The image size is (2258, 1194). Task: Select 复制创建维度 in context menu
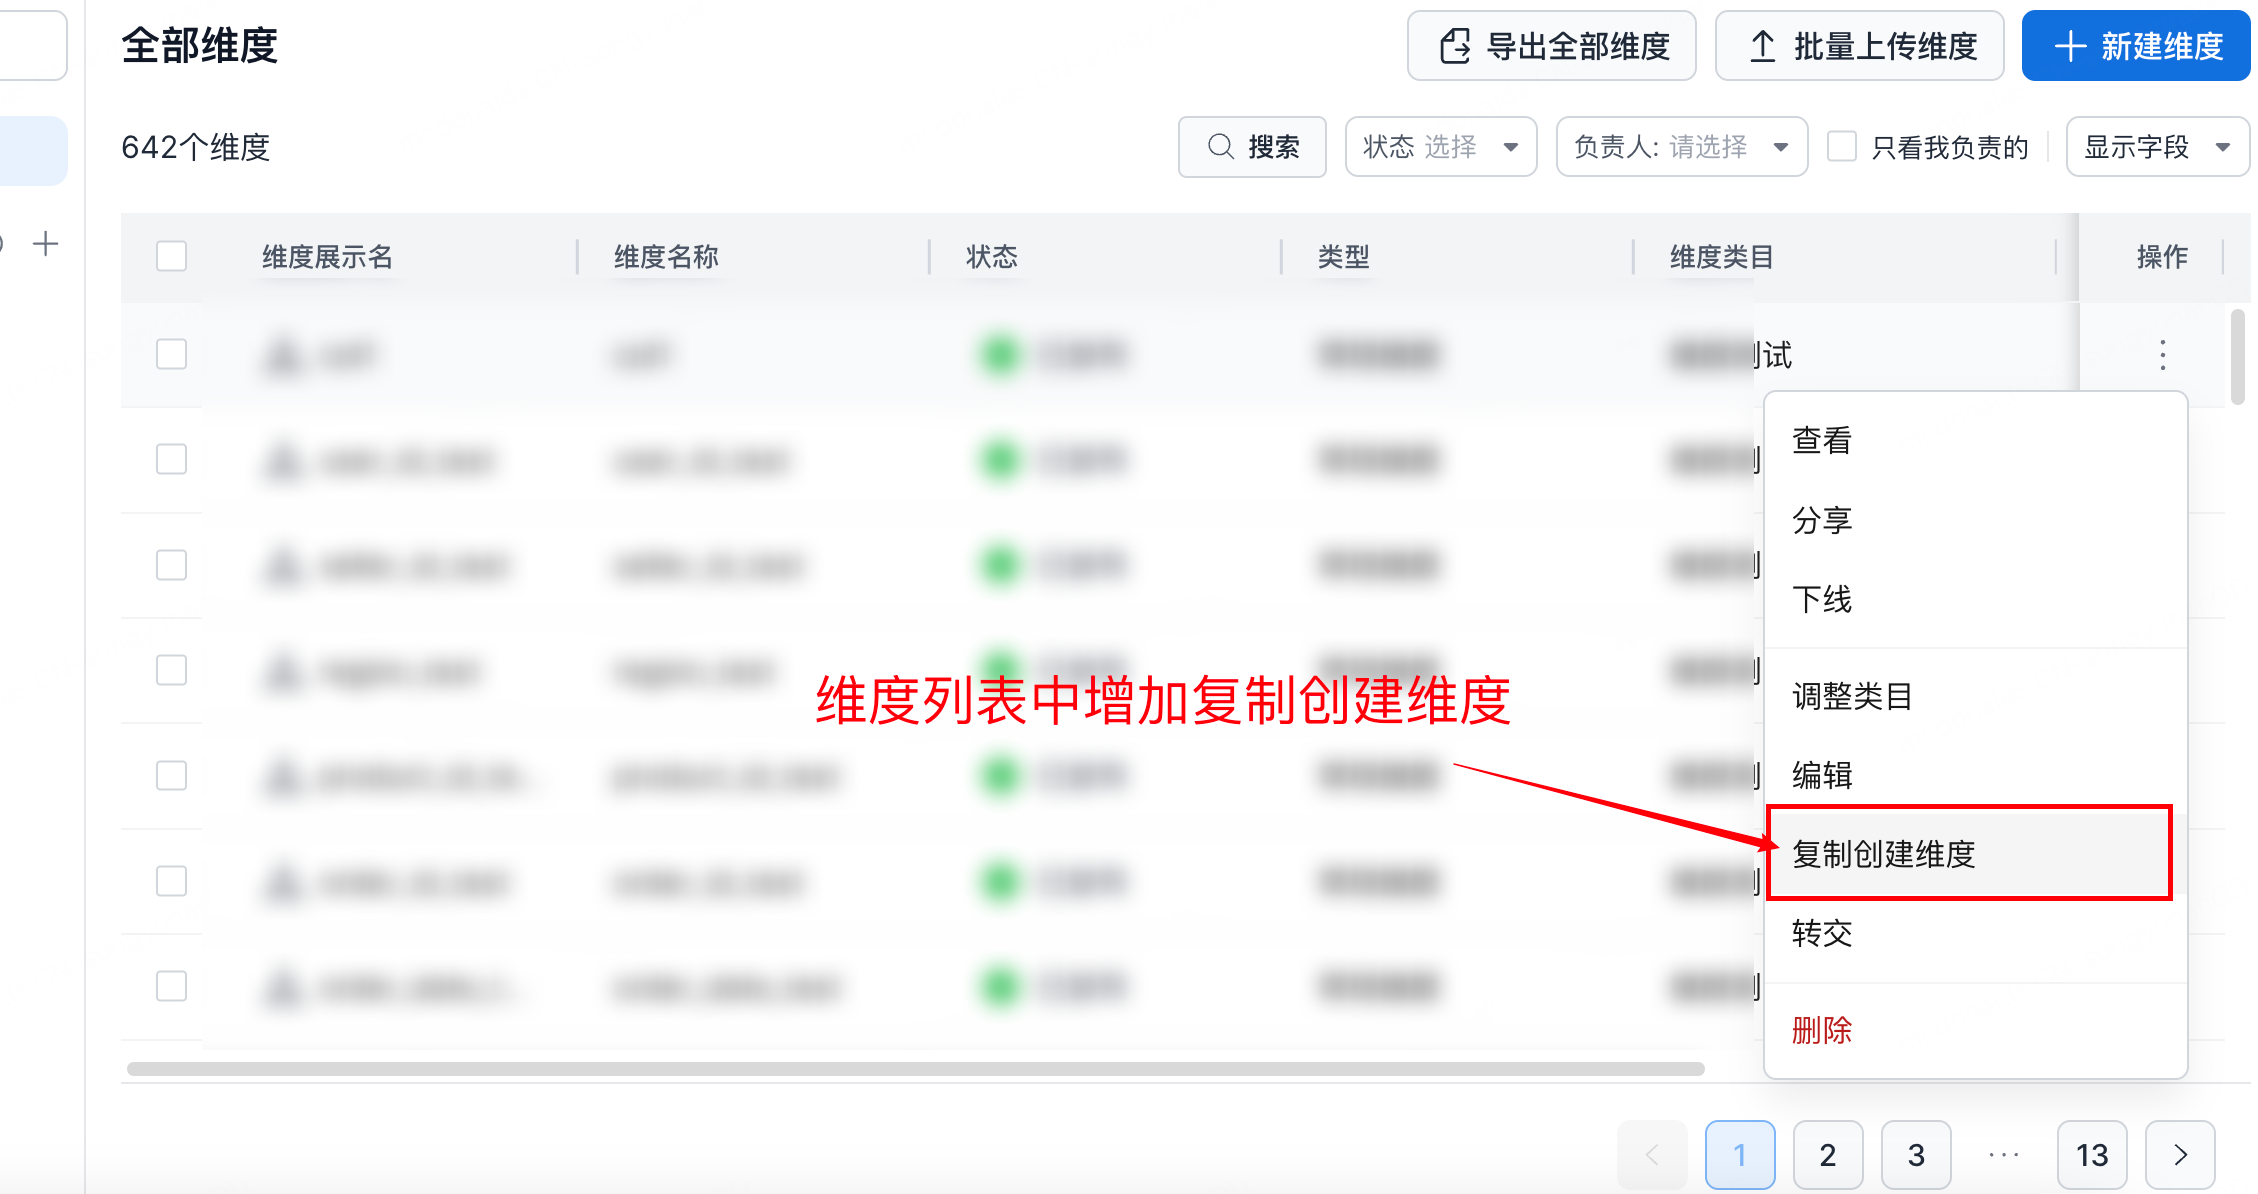click(1884, 854)
